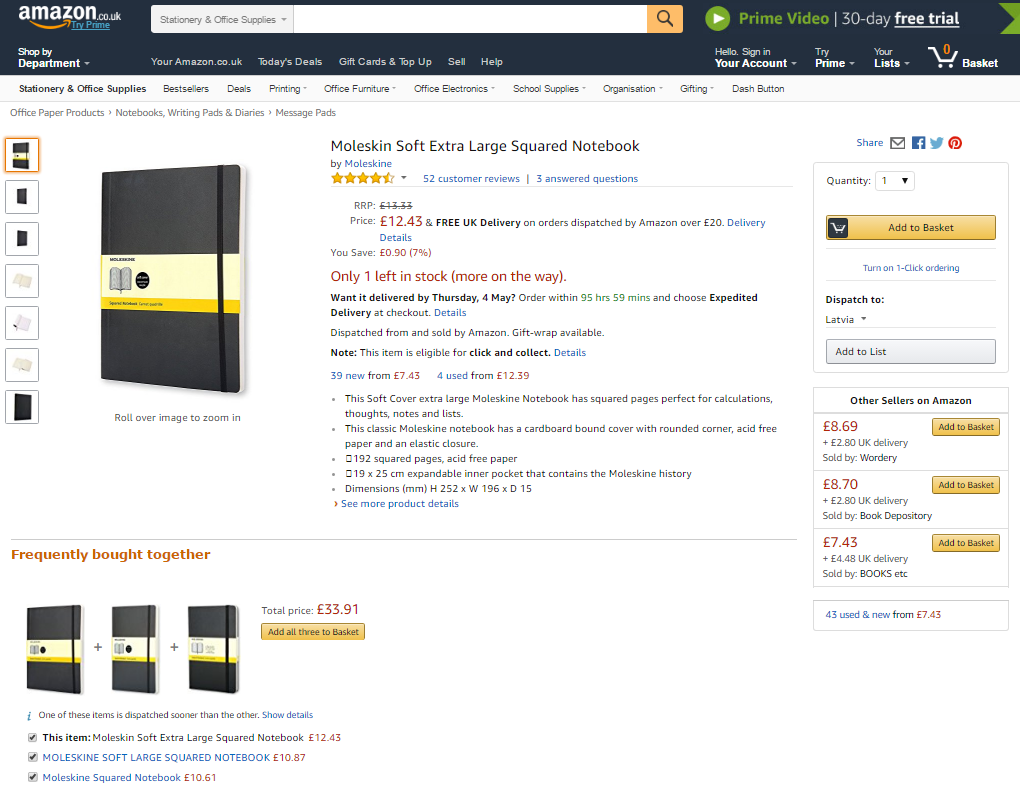Add the £7.43 BOOKS etc offer to basket
The width and height of the screenshot is (1020, 796).
966,543
